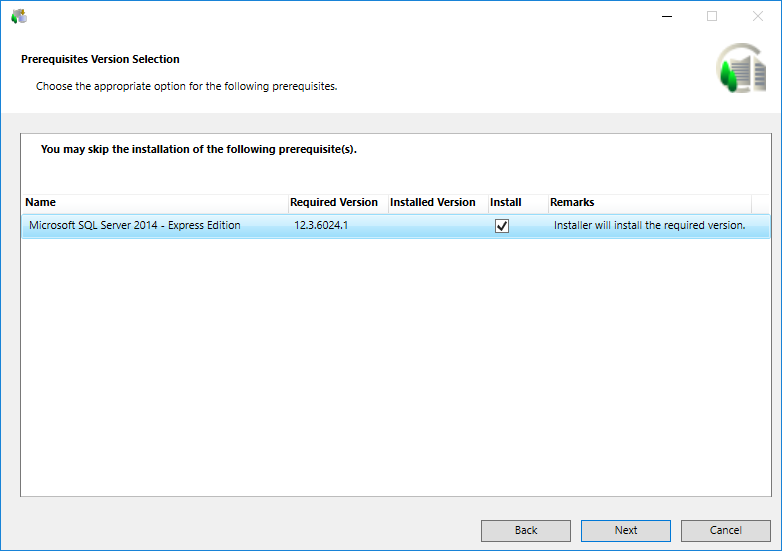782x551 pixels.
Task: Click the empty Installed Version cell in the row
Action: 437,226
